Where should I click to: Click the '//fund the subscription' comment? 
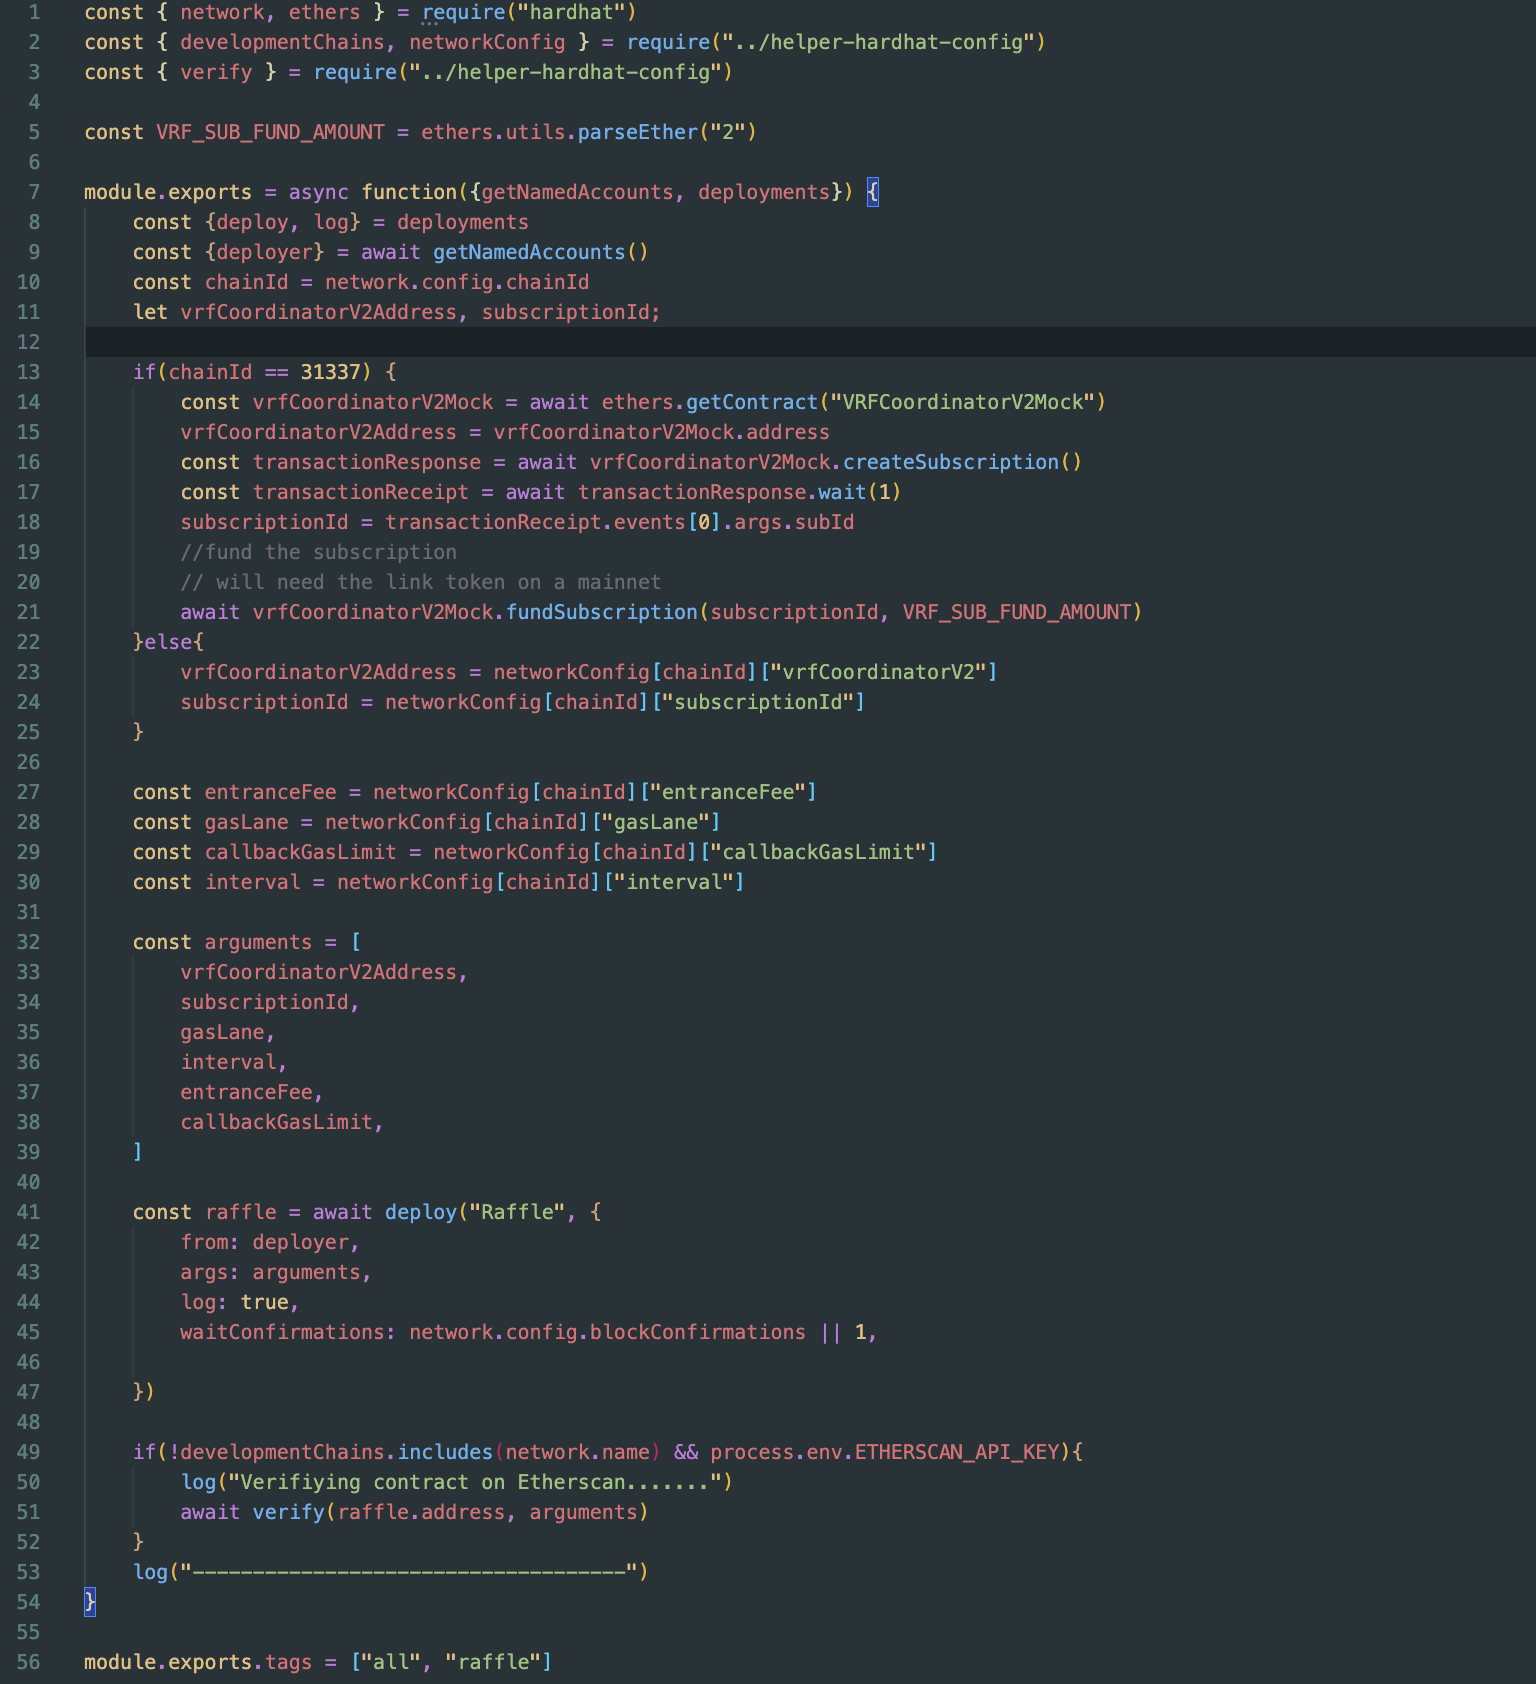click(x=318, y=552)
